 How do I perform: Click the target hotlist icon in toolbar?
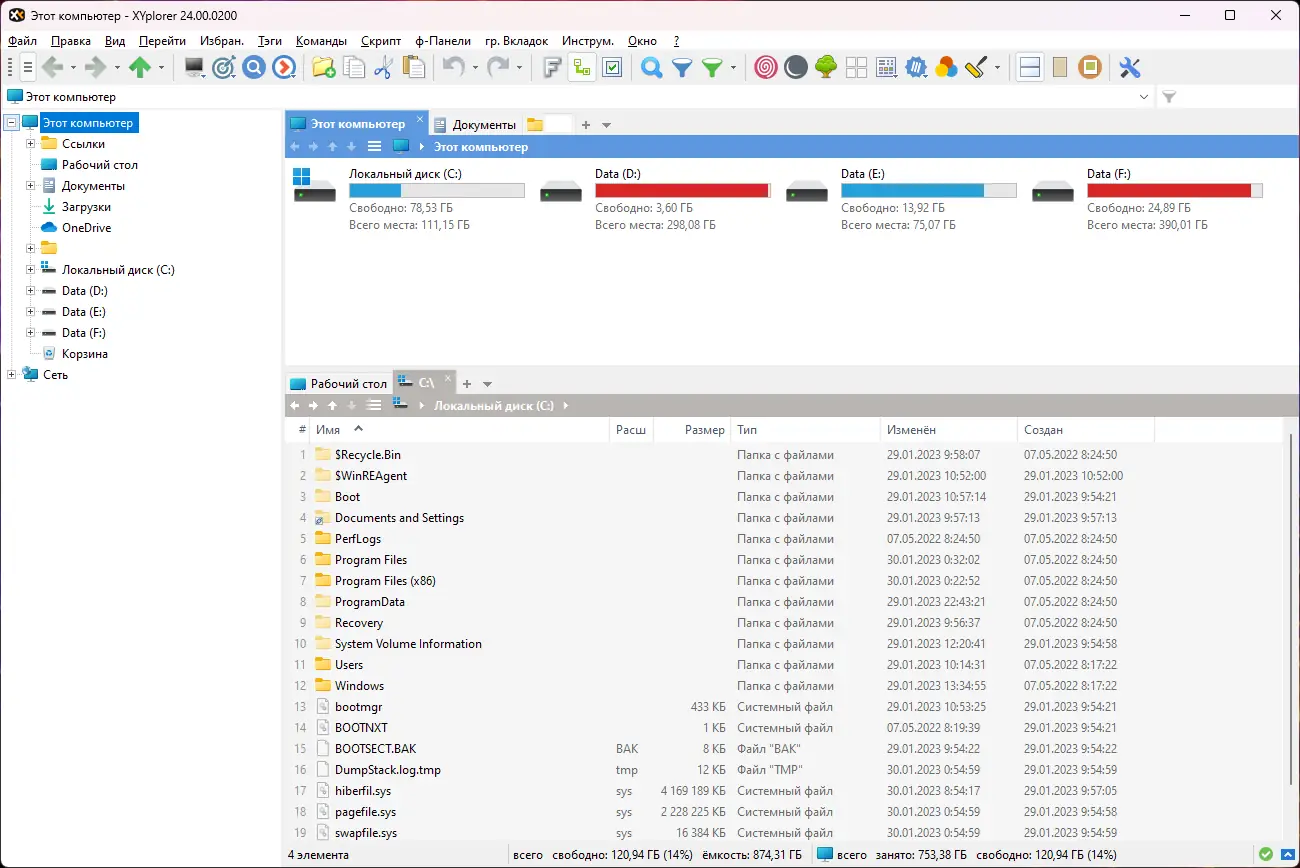click(x=224, y=68)
